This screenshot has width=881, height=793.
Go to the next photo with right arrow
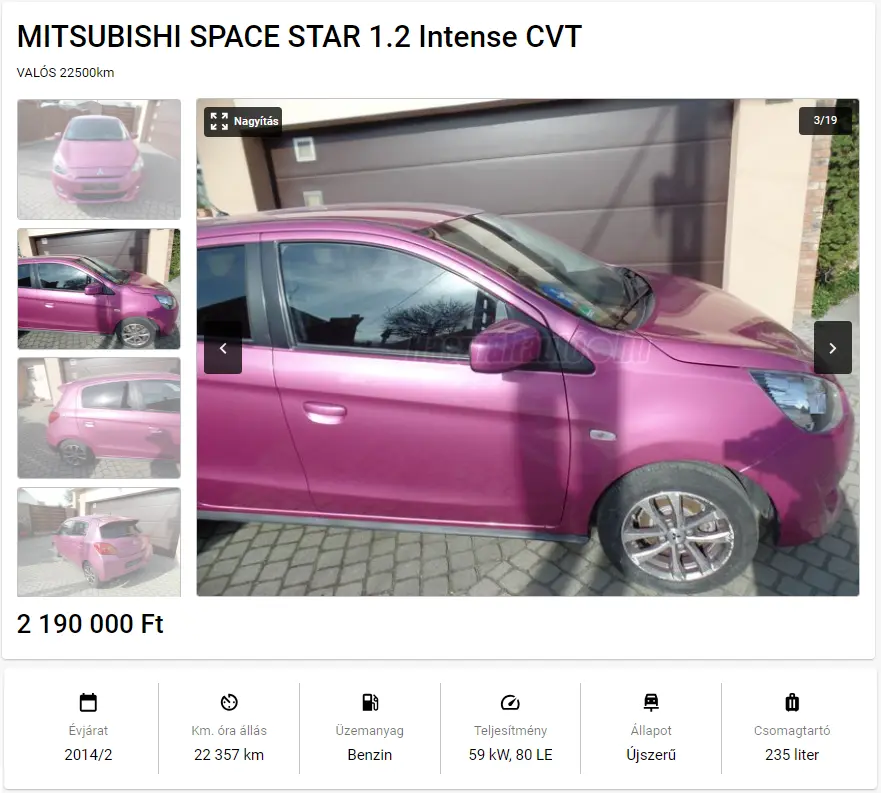click(x=833, y=348)
